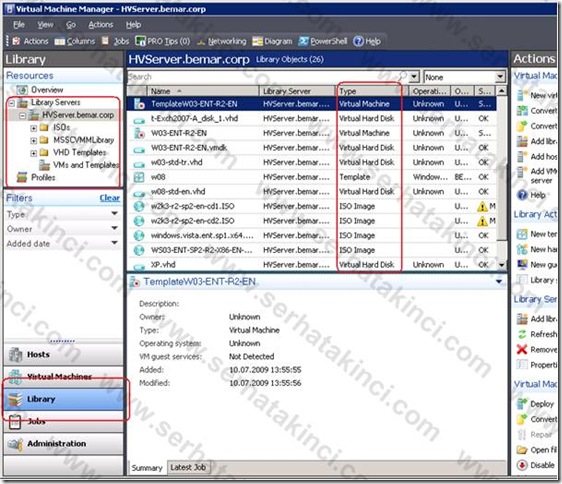Viewport: 562px width, 484px height.
Task: Click the Deploy virtual machine icon
Action: pyautogui.click(x=522, y=403)
